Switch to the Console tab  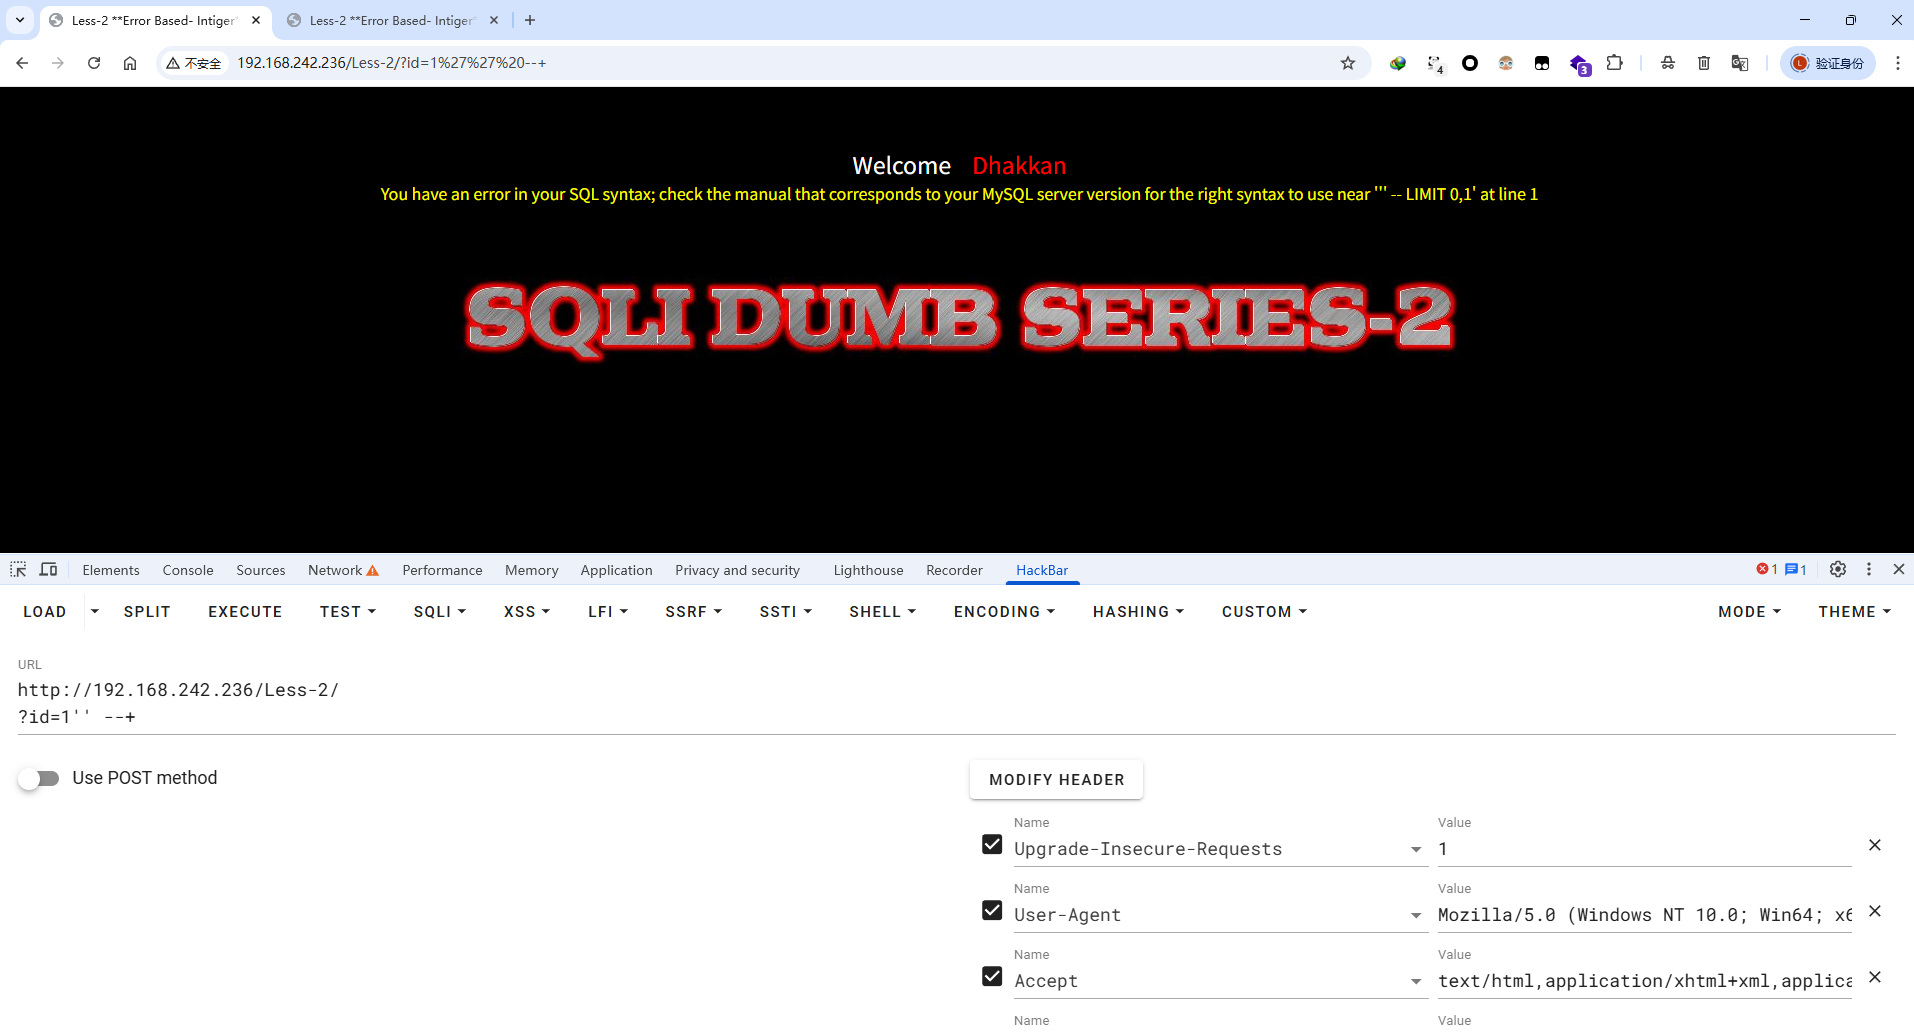tap(188, 570)
